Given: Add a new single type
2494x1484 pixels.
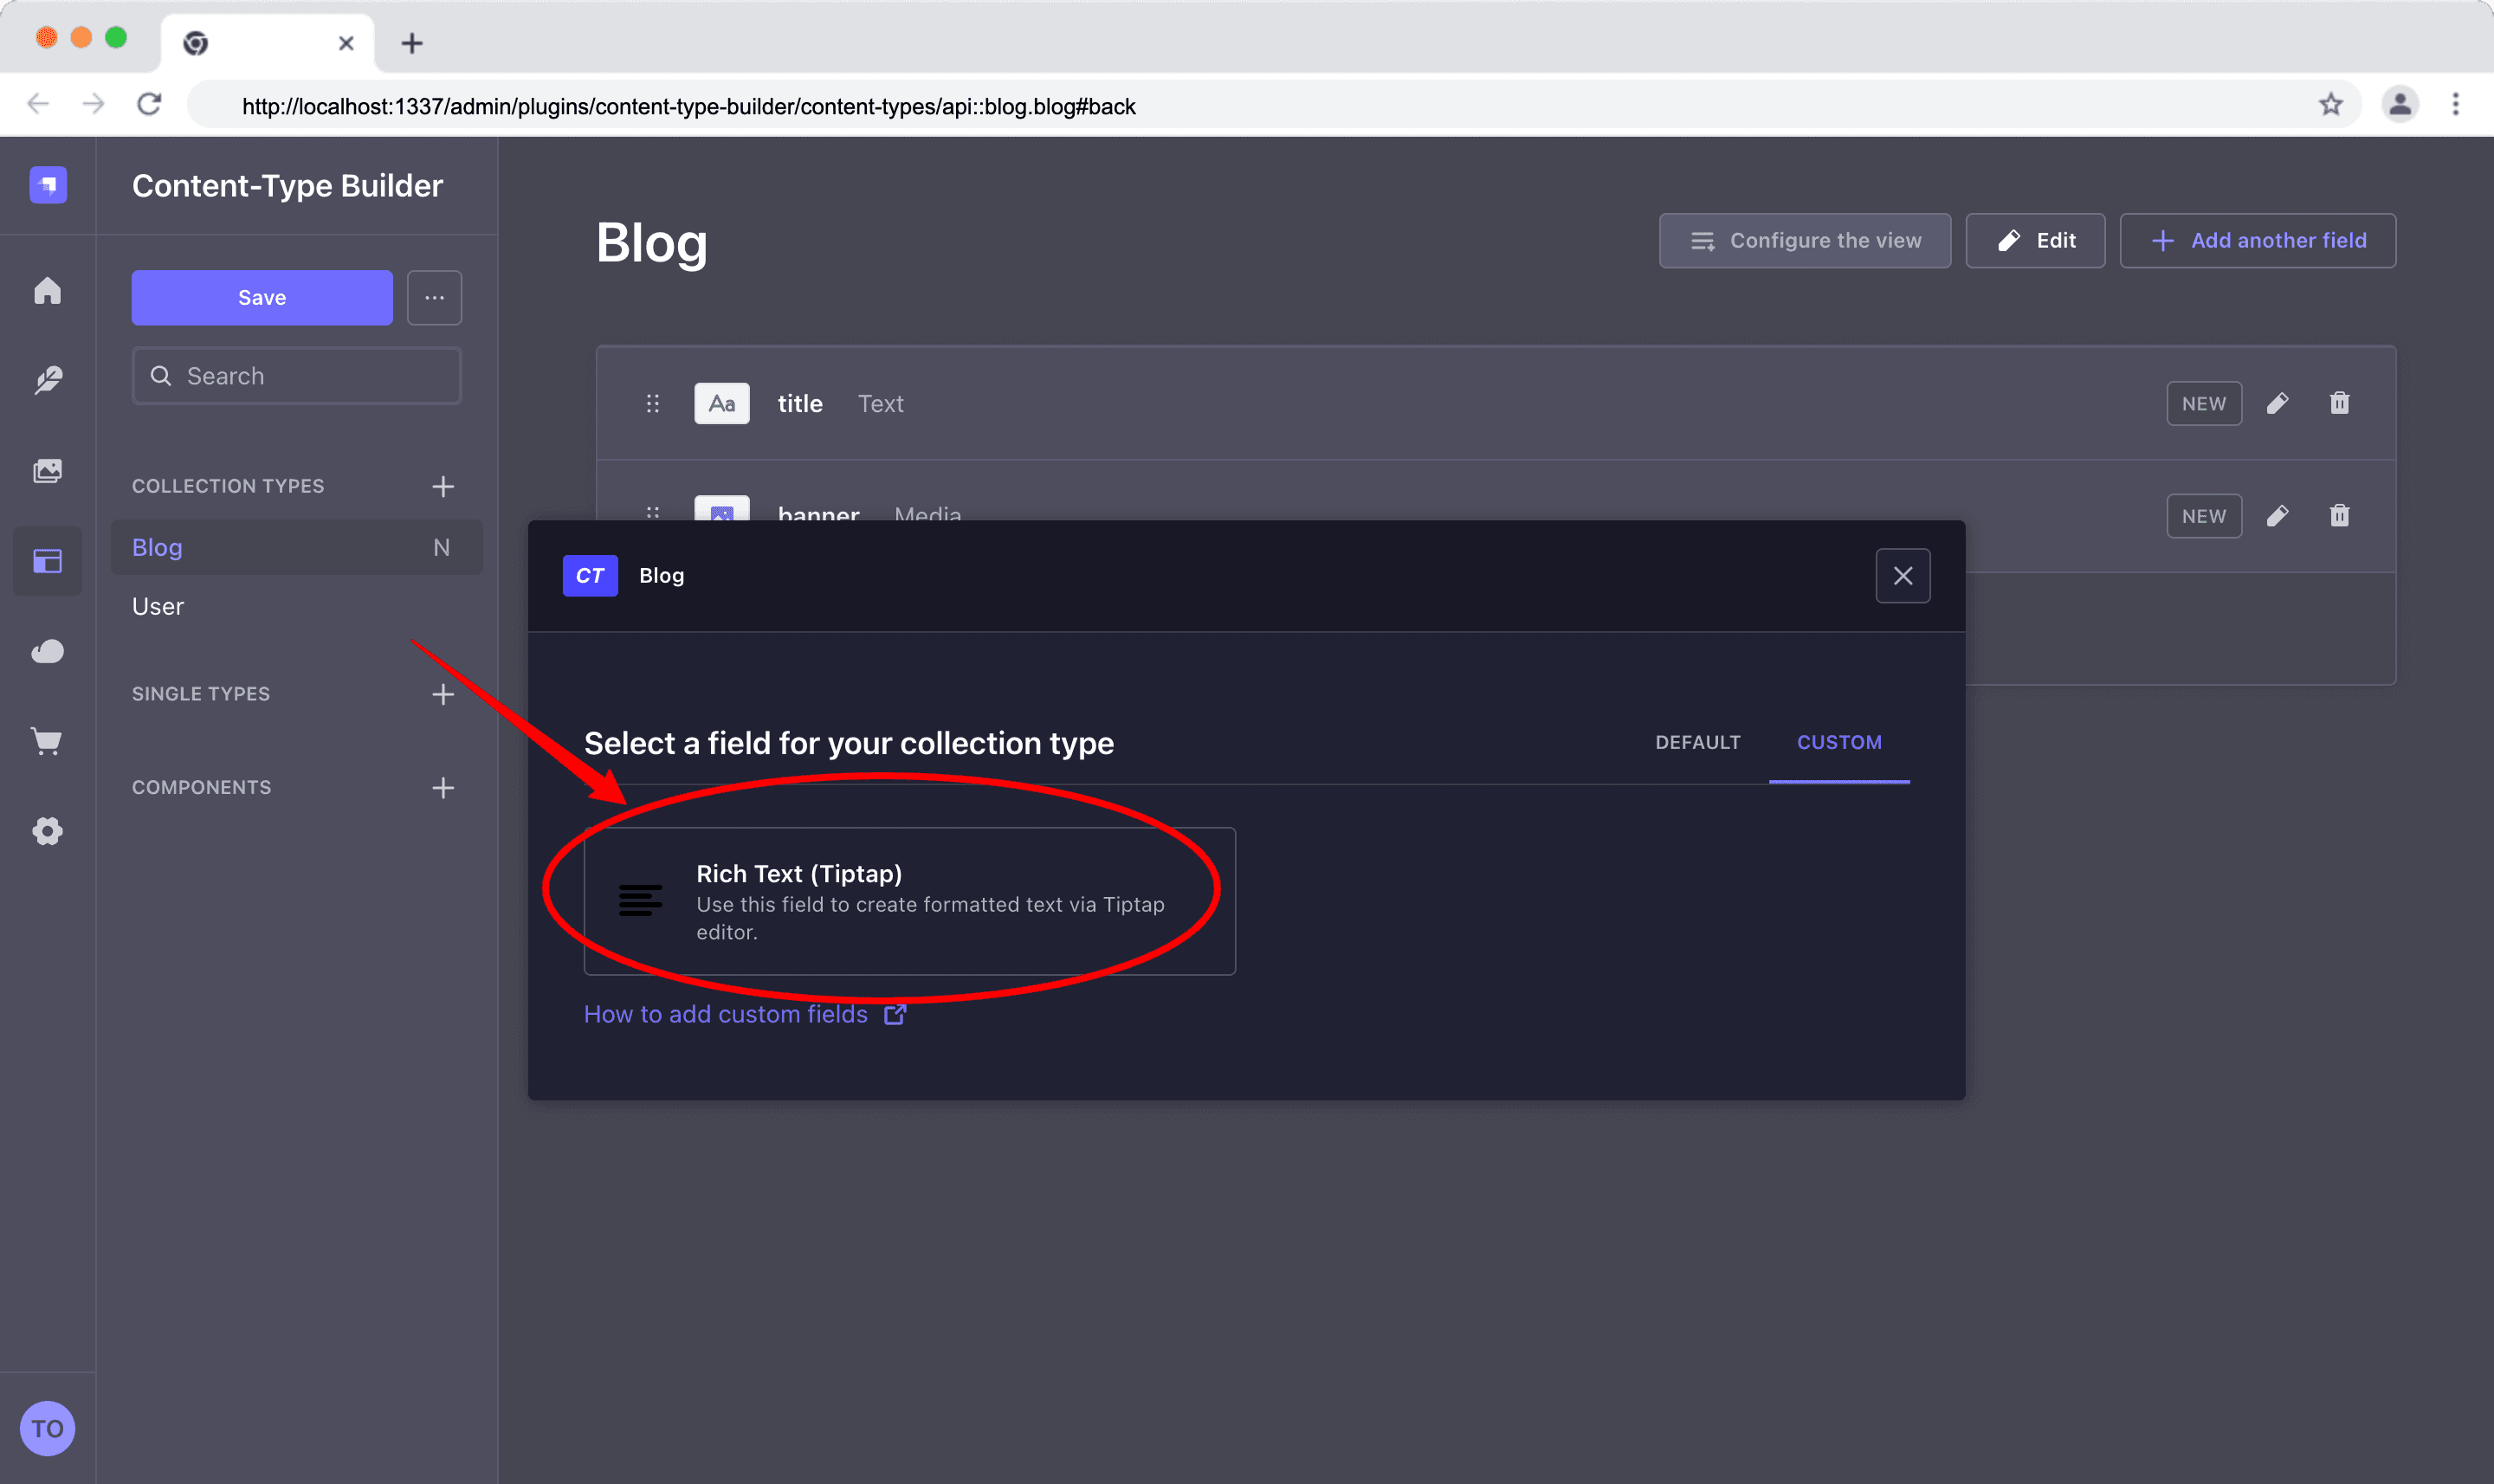Looking at the screenshot, I should 443,694.
